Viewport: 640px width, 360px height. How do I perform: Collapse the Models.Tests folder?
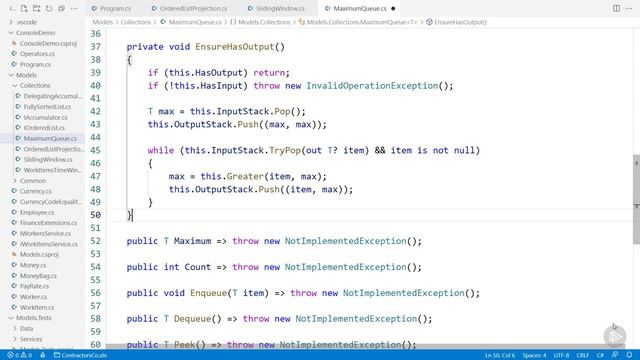click(x=33, y=318)
